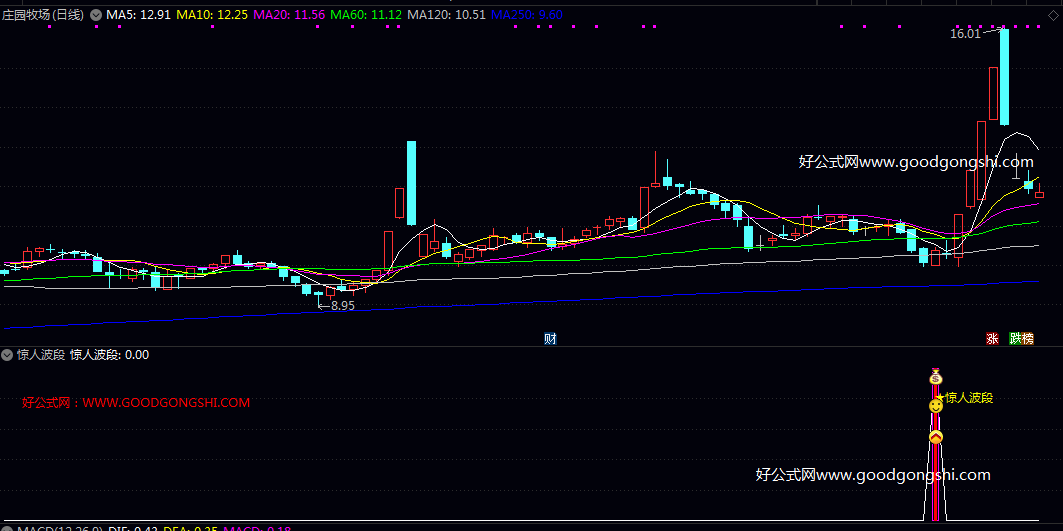1063x531 pixels.
Task: Select the magenta MA20 line label
Action: [x=286, y=15]
